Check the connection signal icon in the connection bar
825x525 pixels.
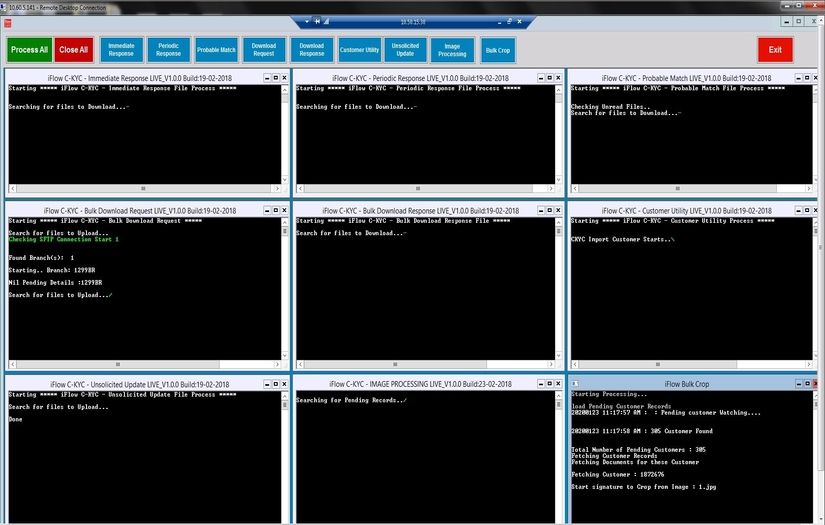(326, 21)
